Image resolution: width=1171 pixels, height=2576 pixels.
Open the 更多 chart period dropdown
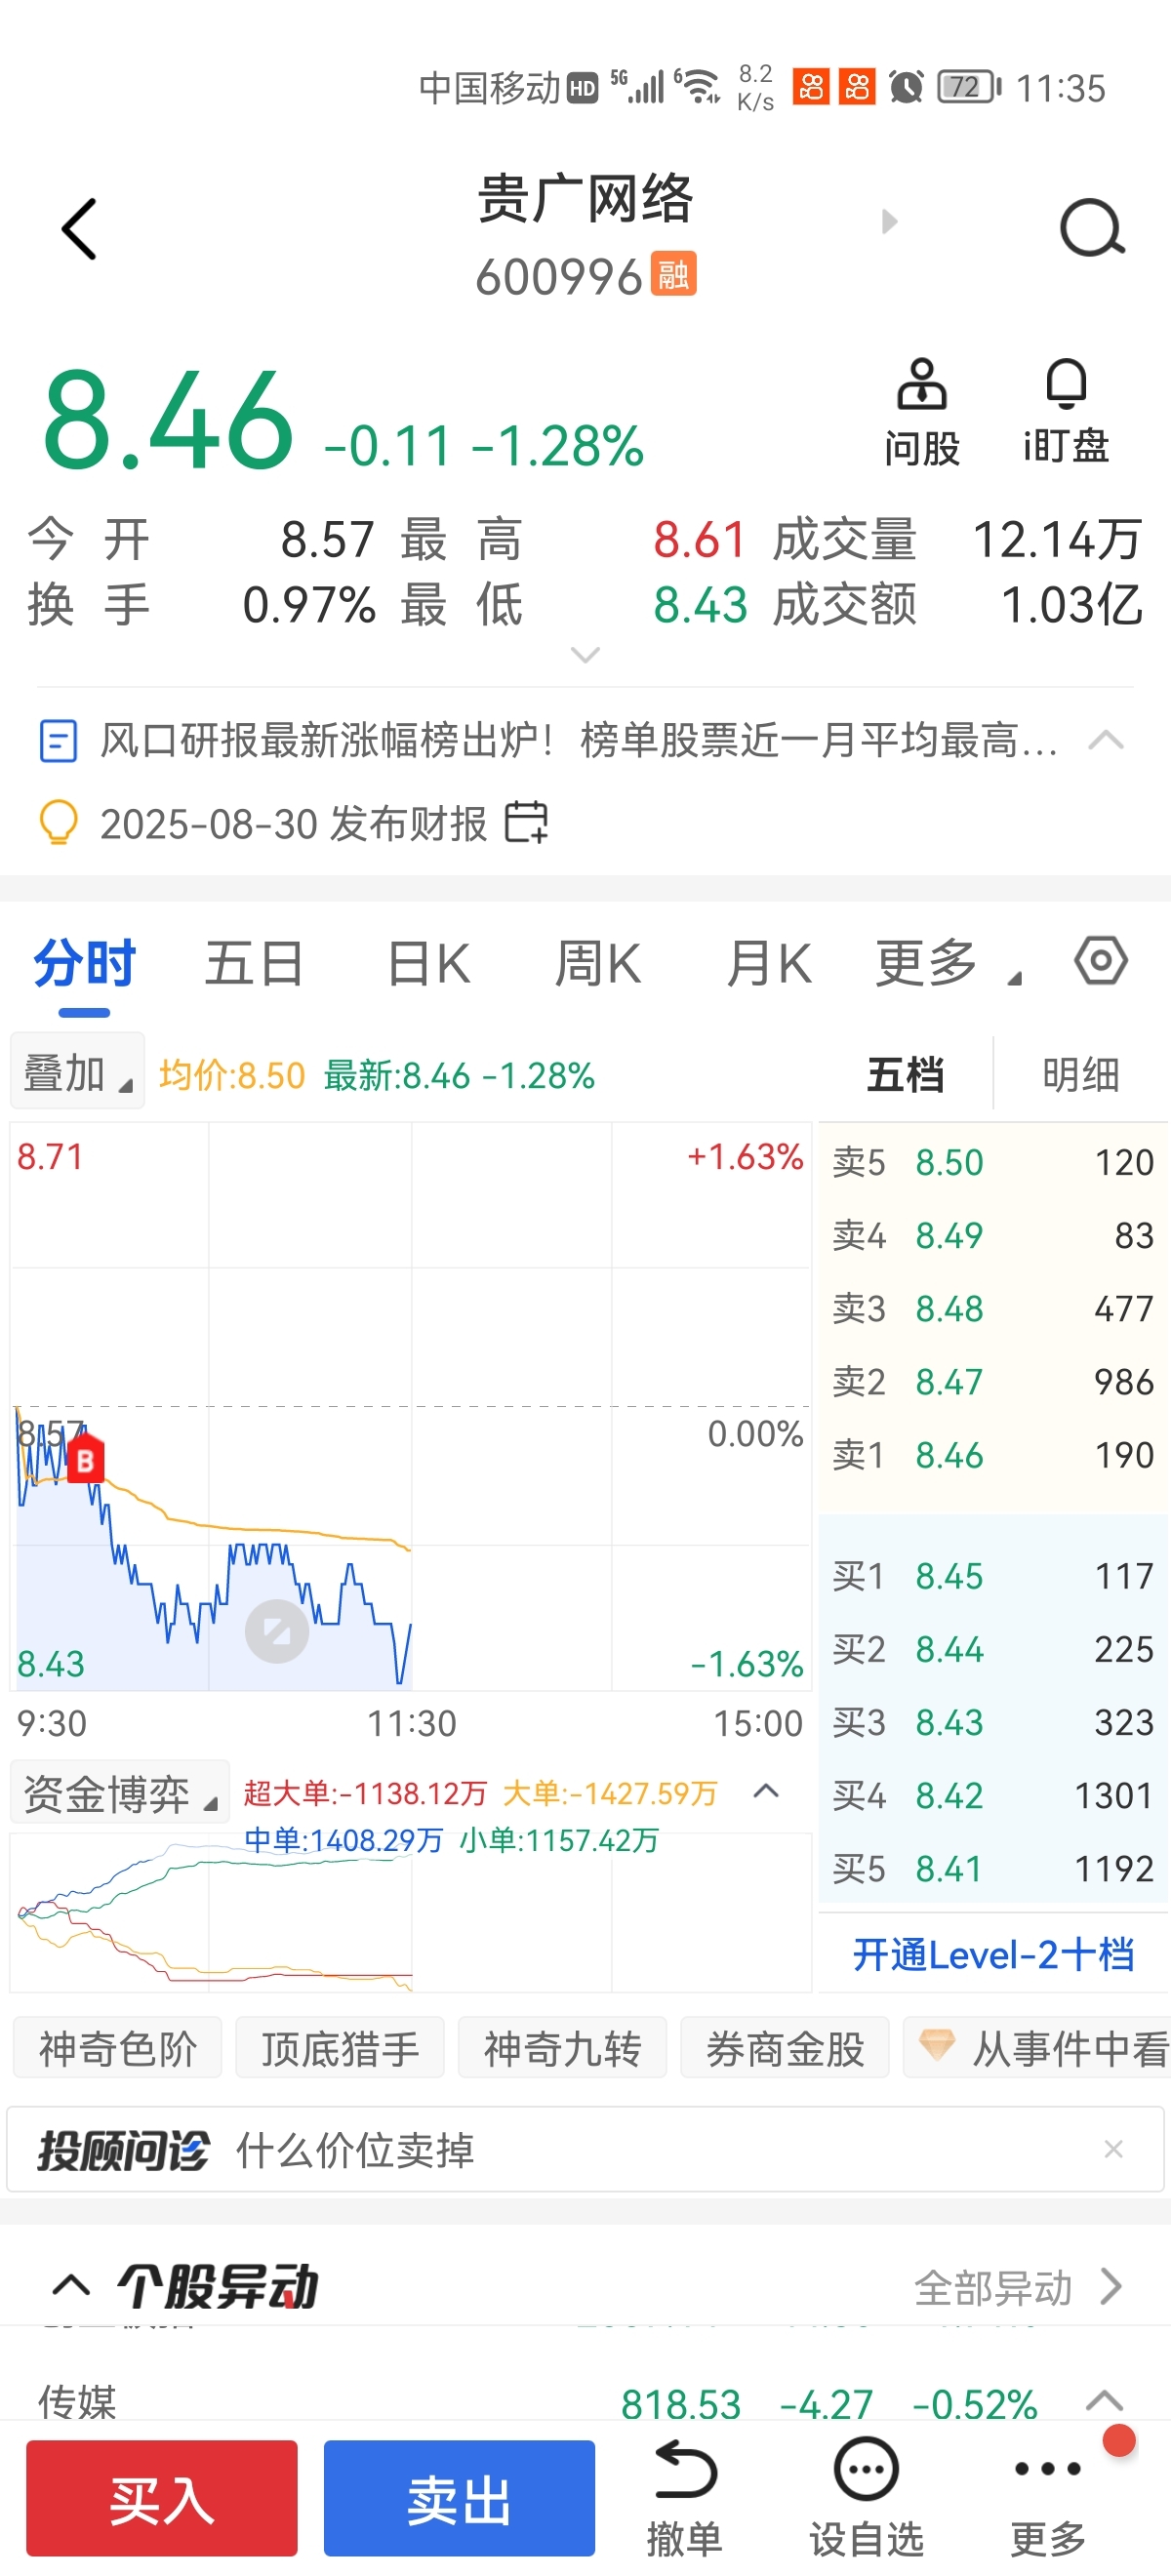(x=947, y=964)
